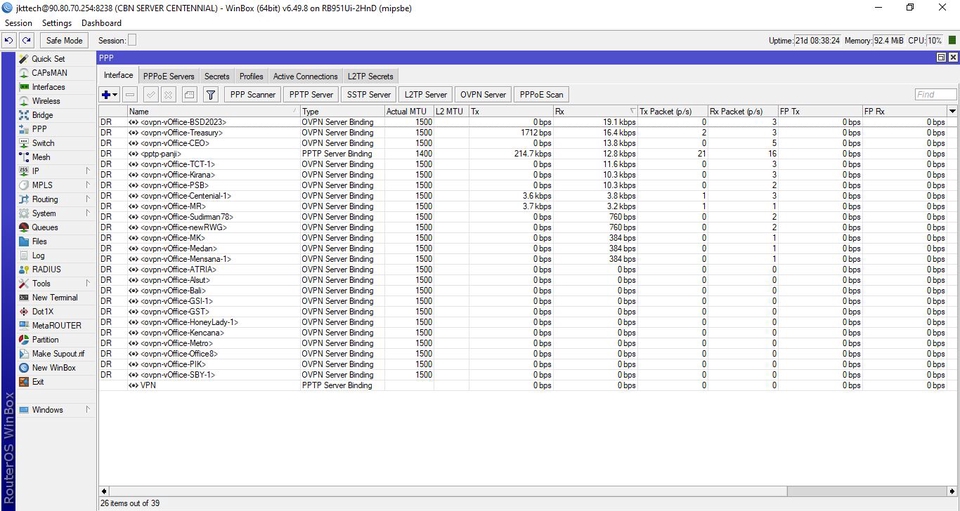Toggle Safe Mode
The height and width of the screenshot is (511, 960).
tap(64, 40)
